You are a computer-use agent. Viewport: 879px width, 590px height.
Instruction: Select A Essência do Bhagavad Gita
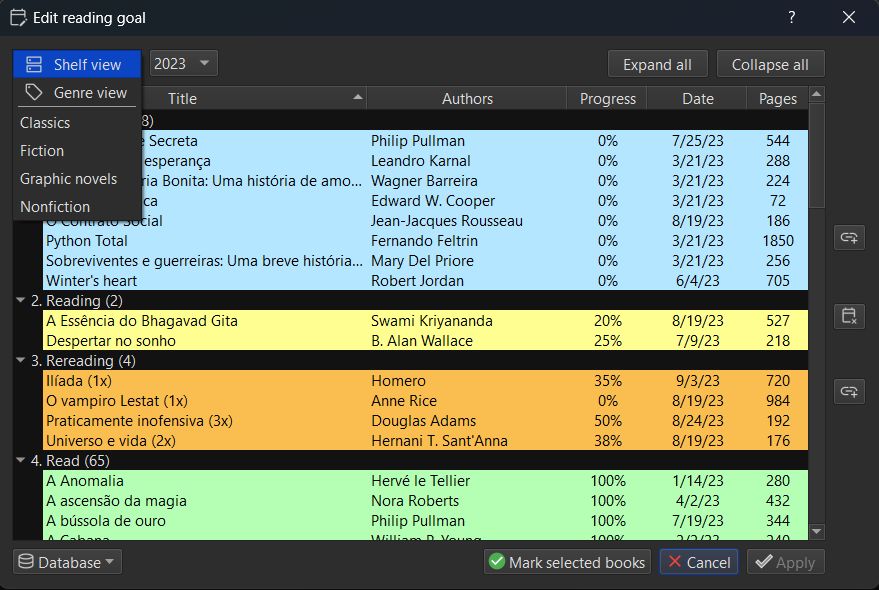425,321
